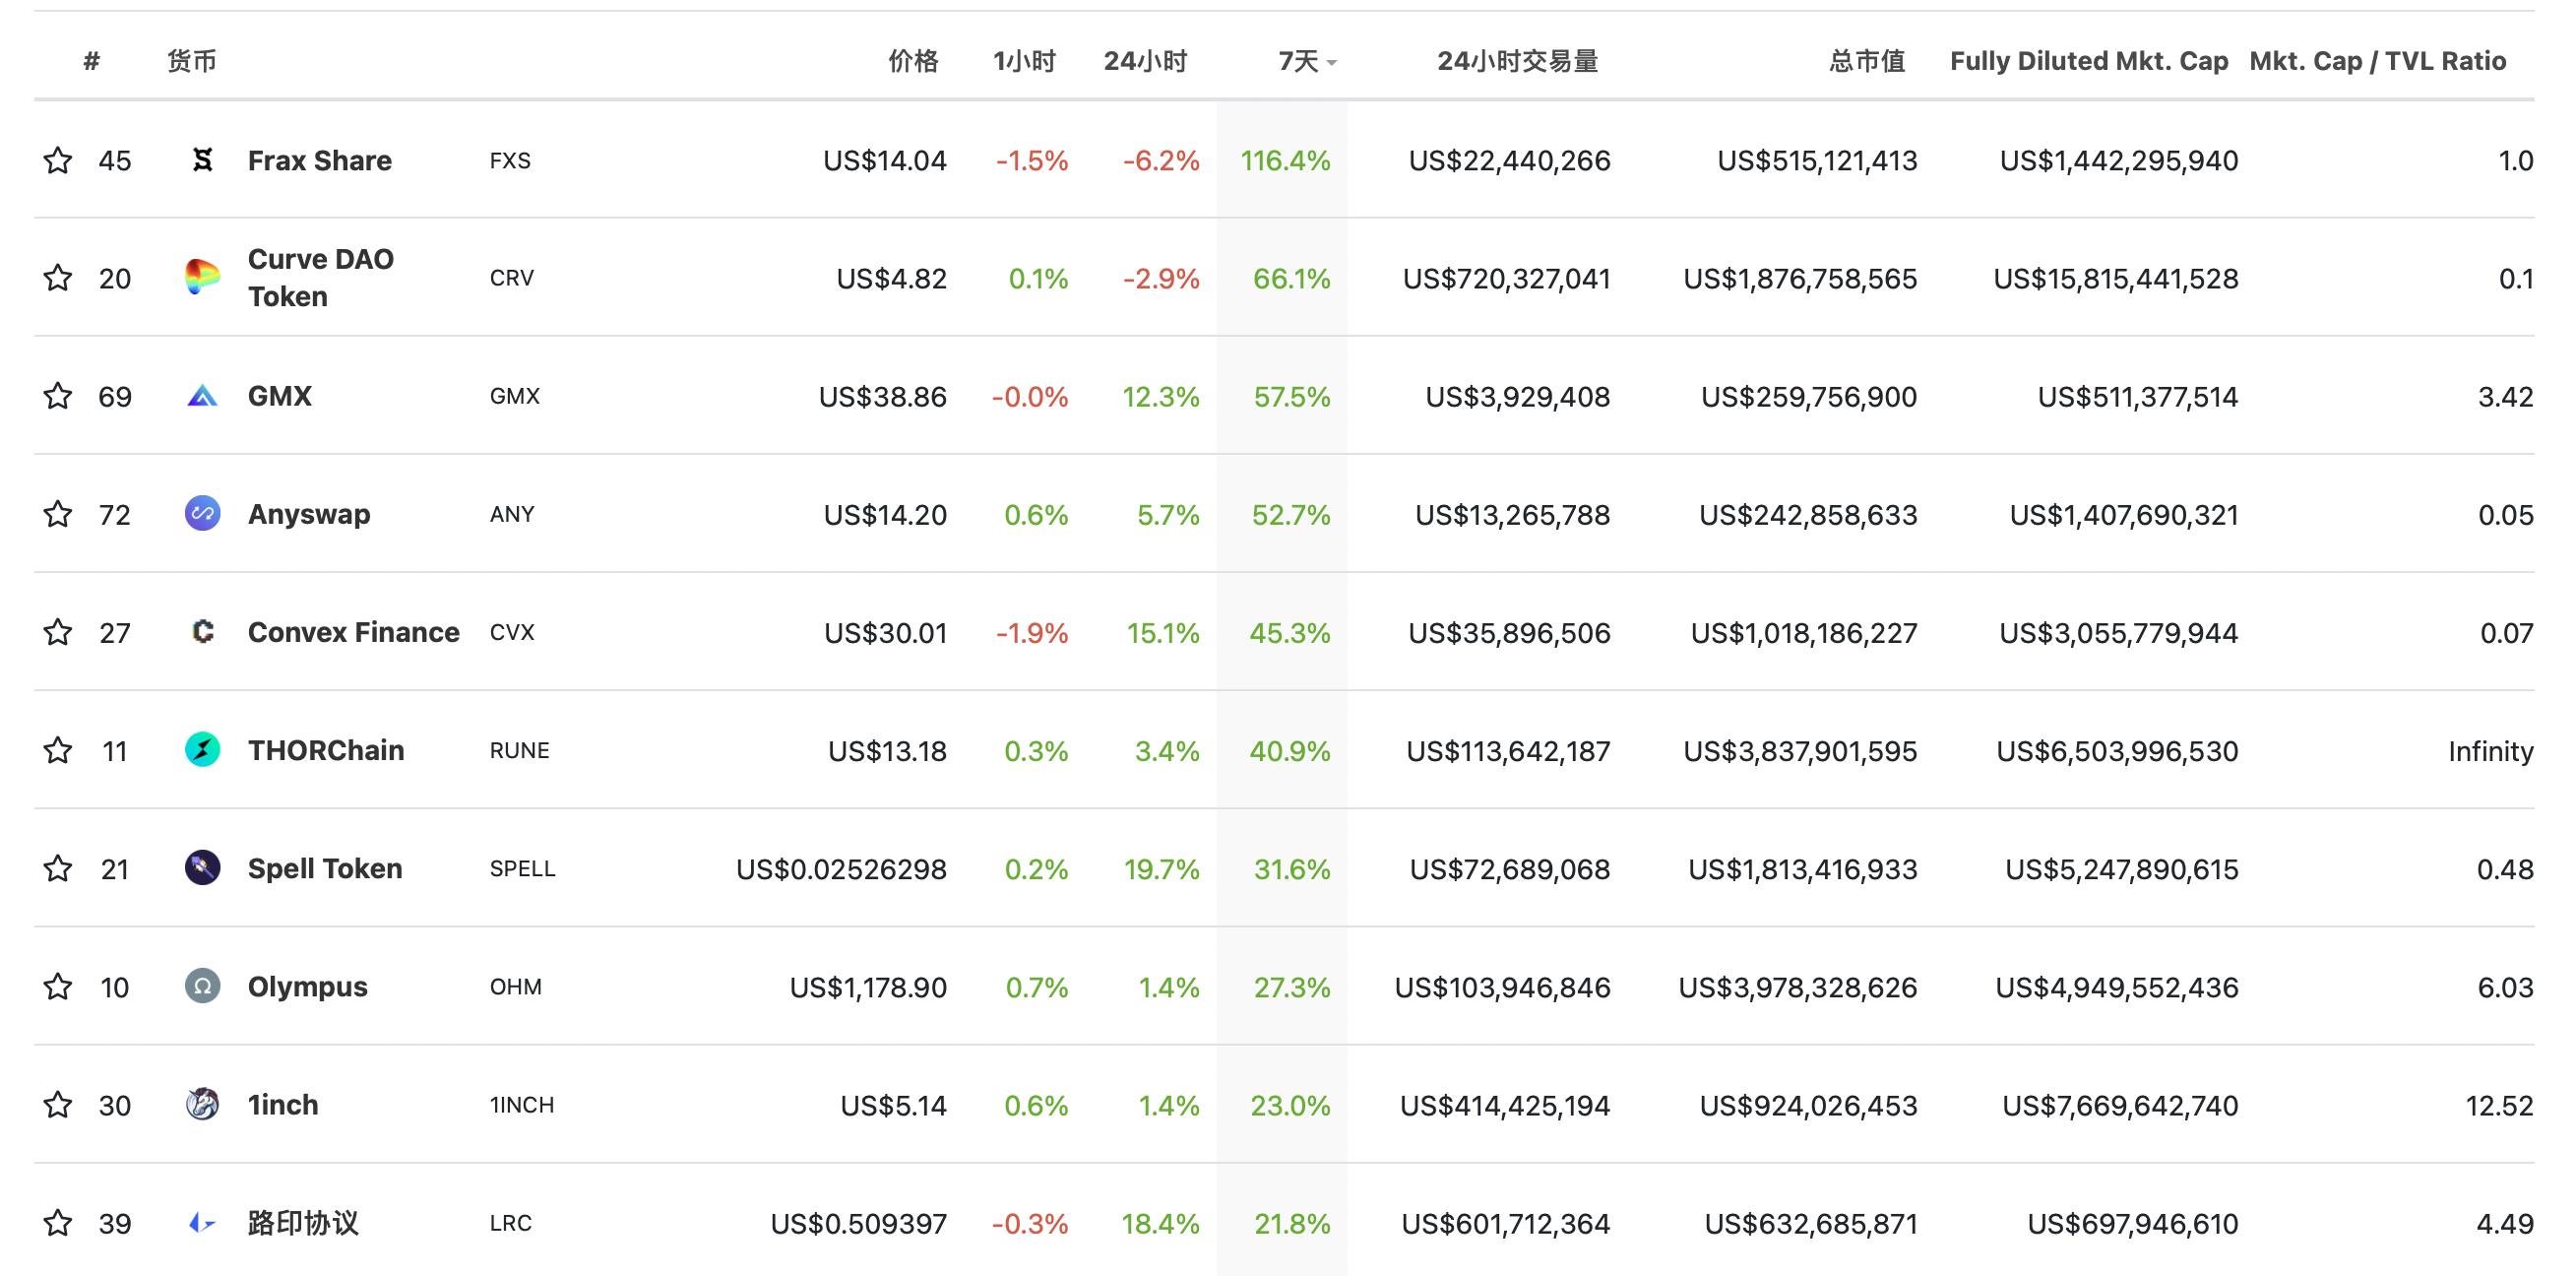Click the 1inch unicorn logo
Viewport: 2576px width, 1276px height.
click(x=202, y=1104)
